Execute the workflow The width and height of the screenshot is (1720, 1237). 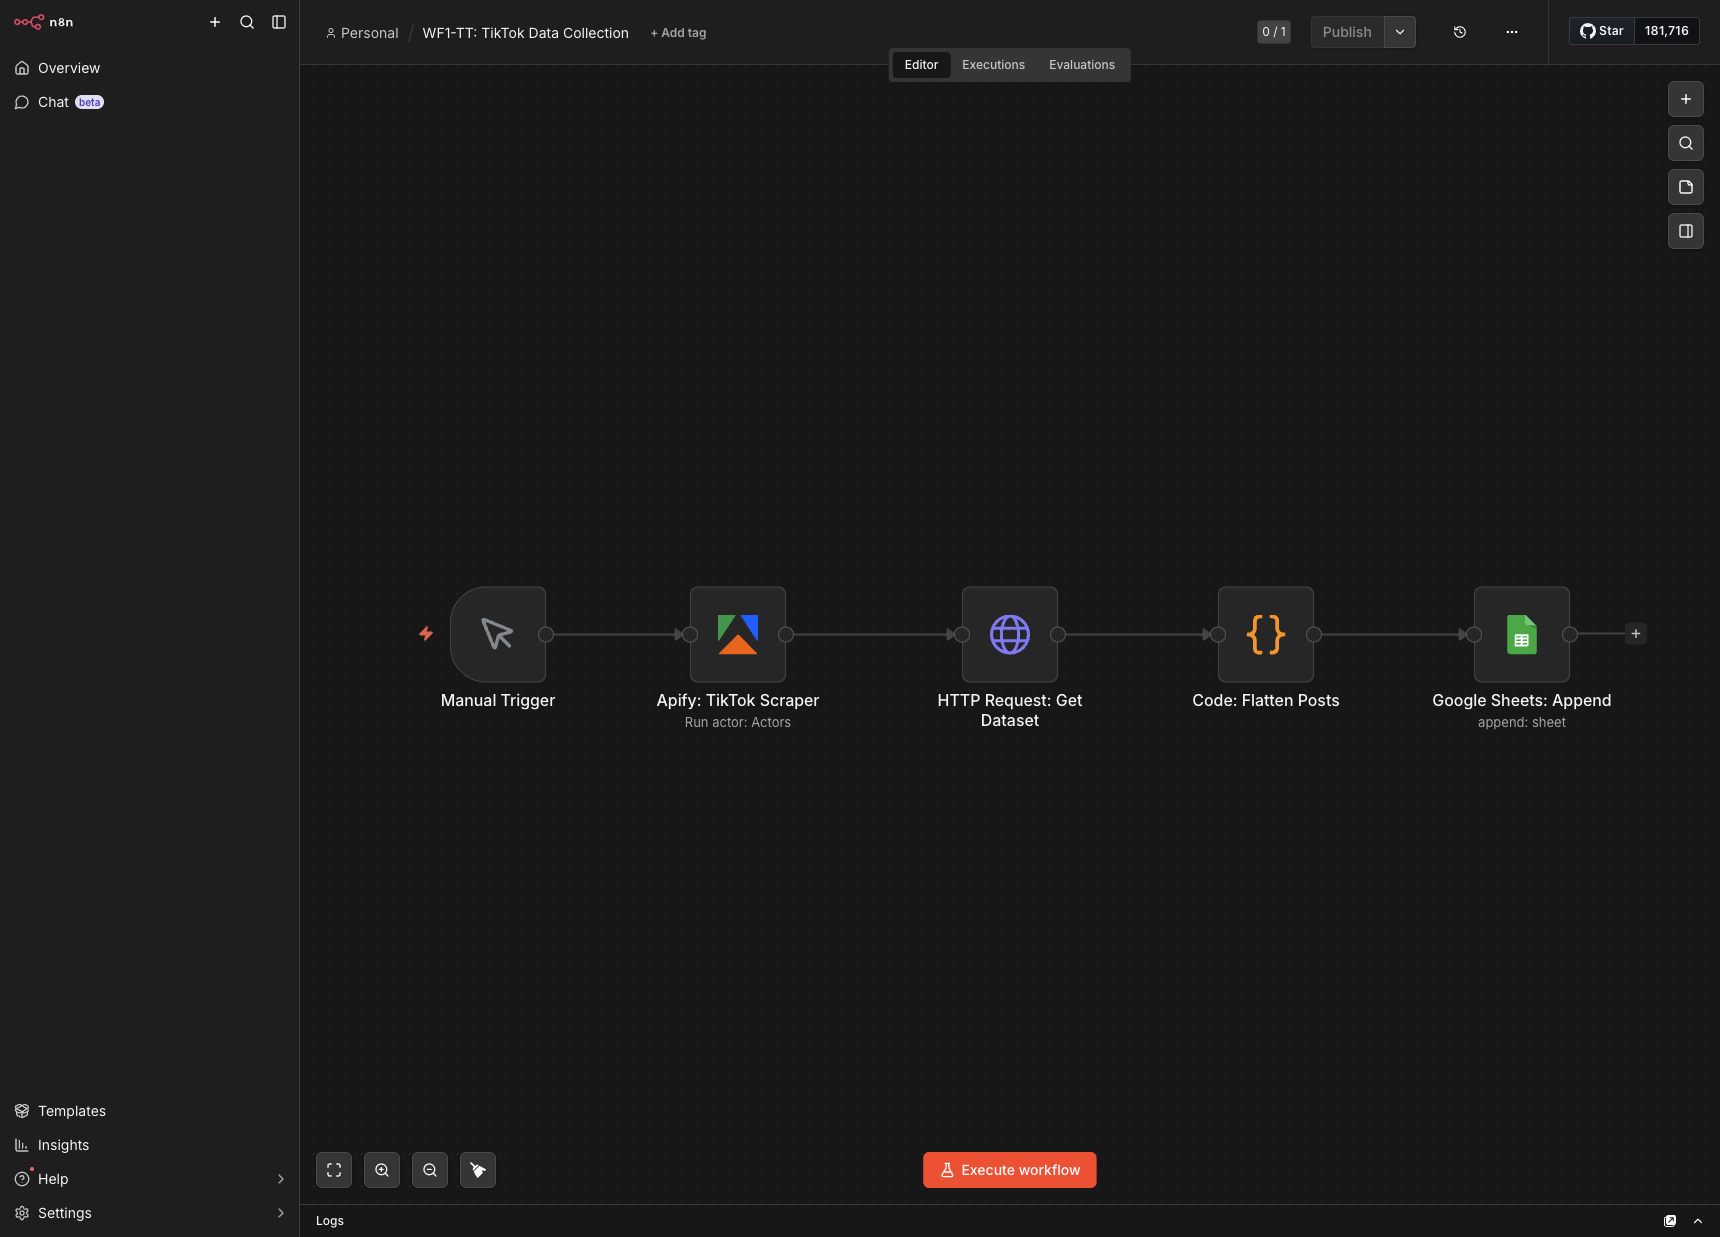coord(1010,1170)
